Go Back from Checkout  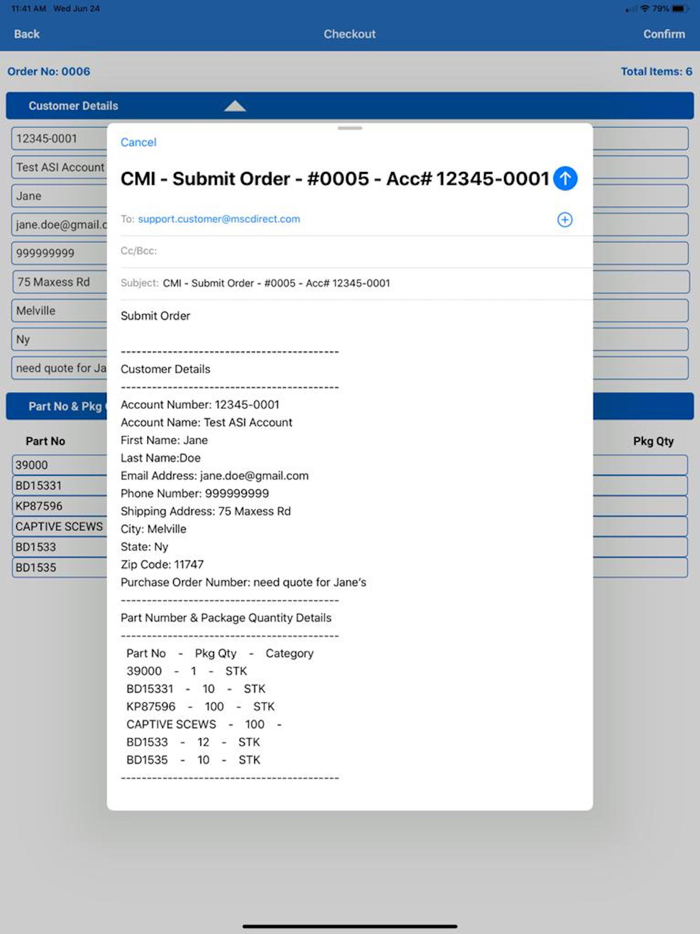pos(27,34)
